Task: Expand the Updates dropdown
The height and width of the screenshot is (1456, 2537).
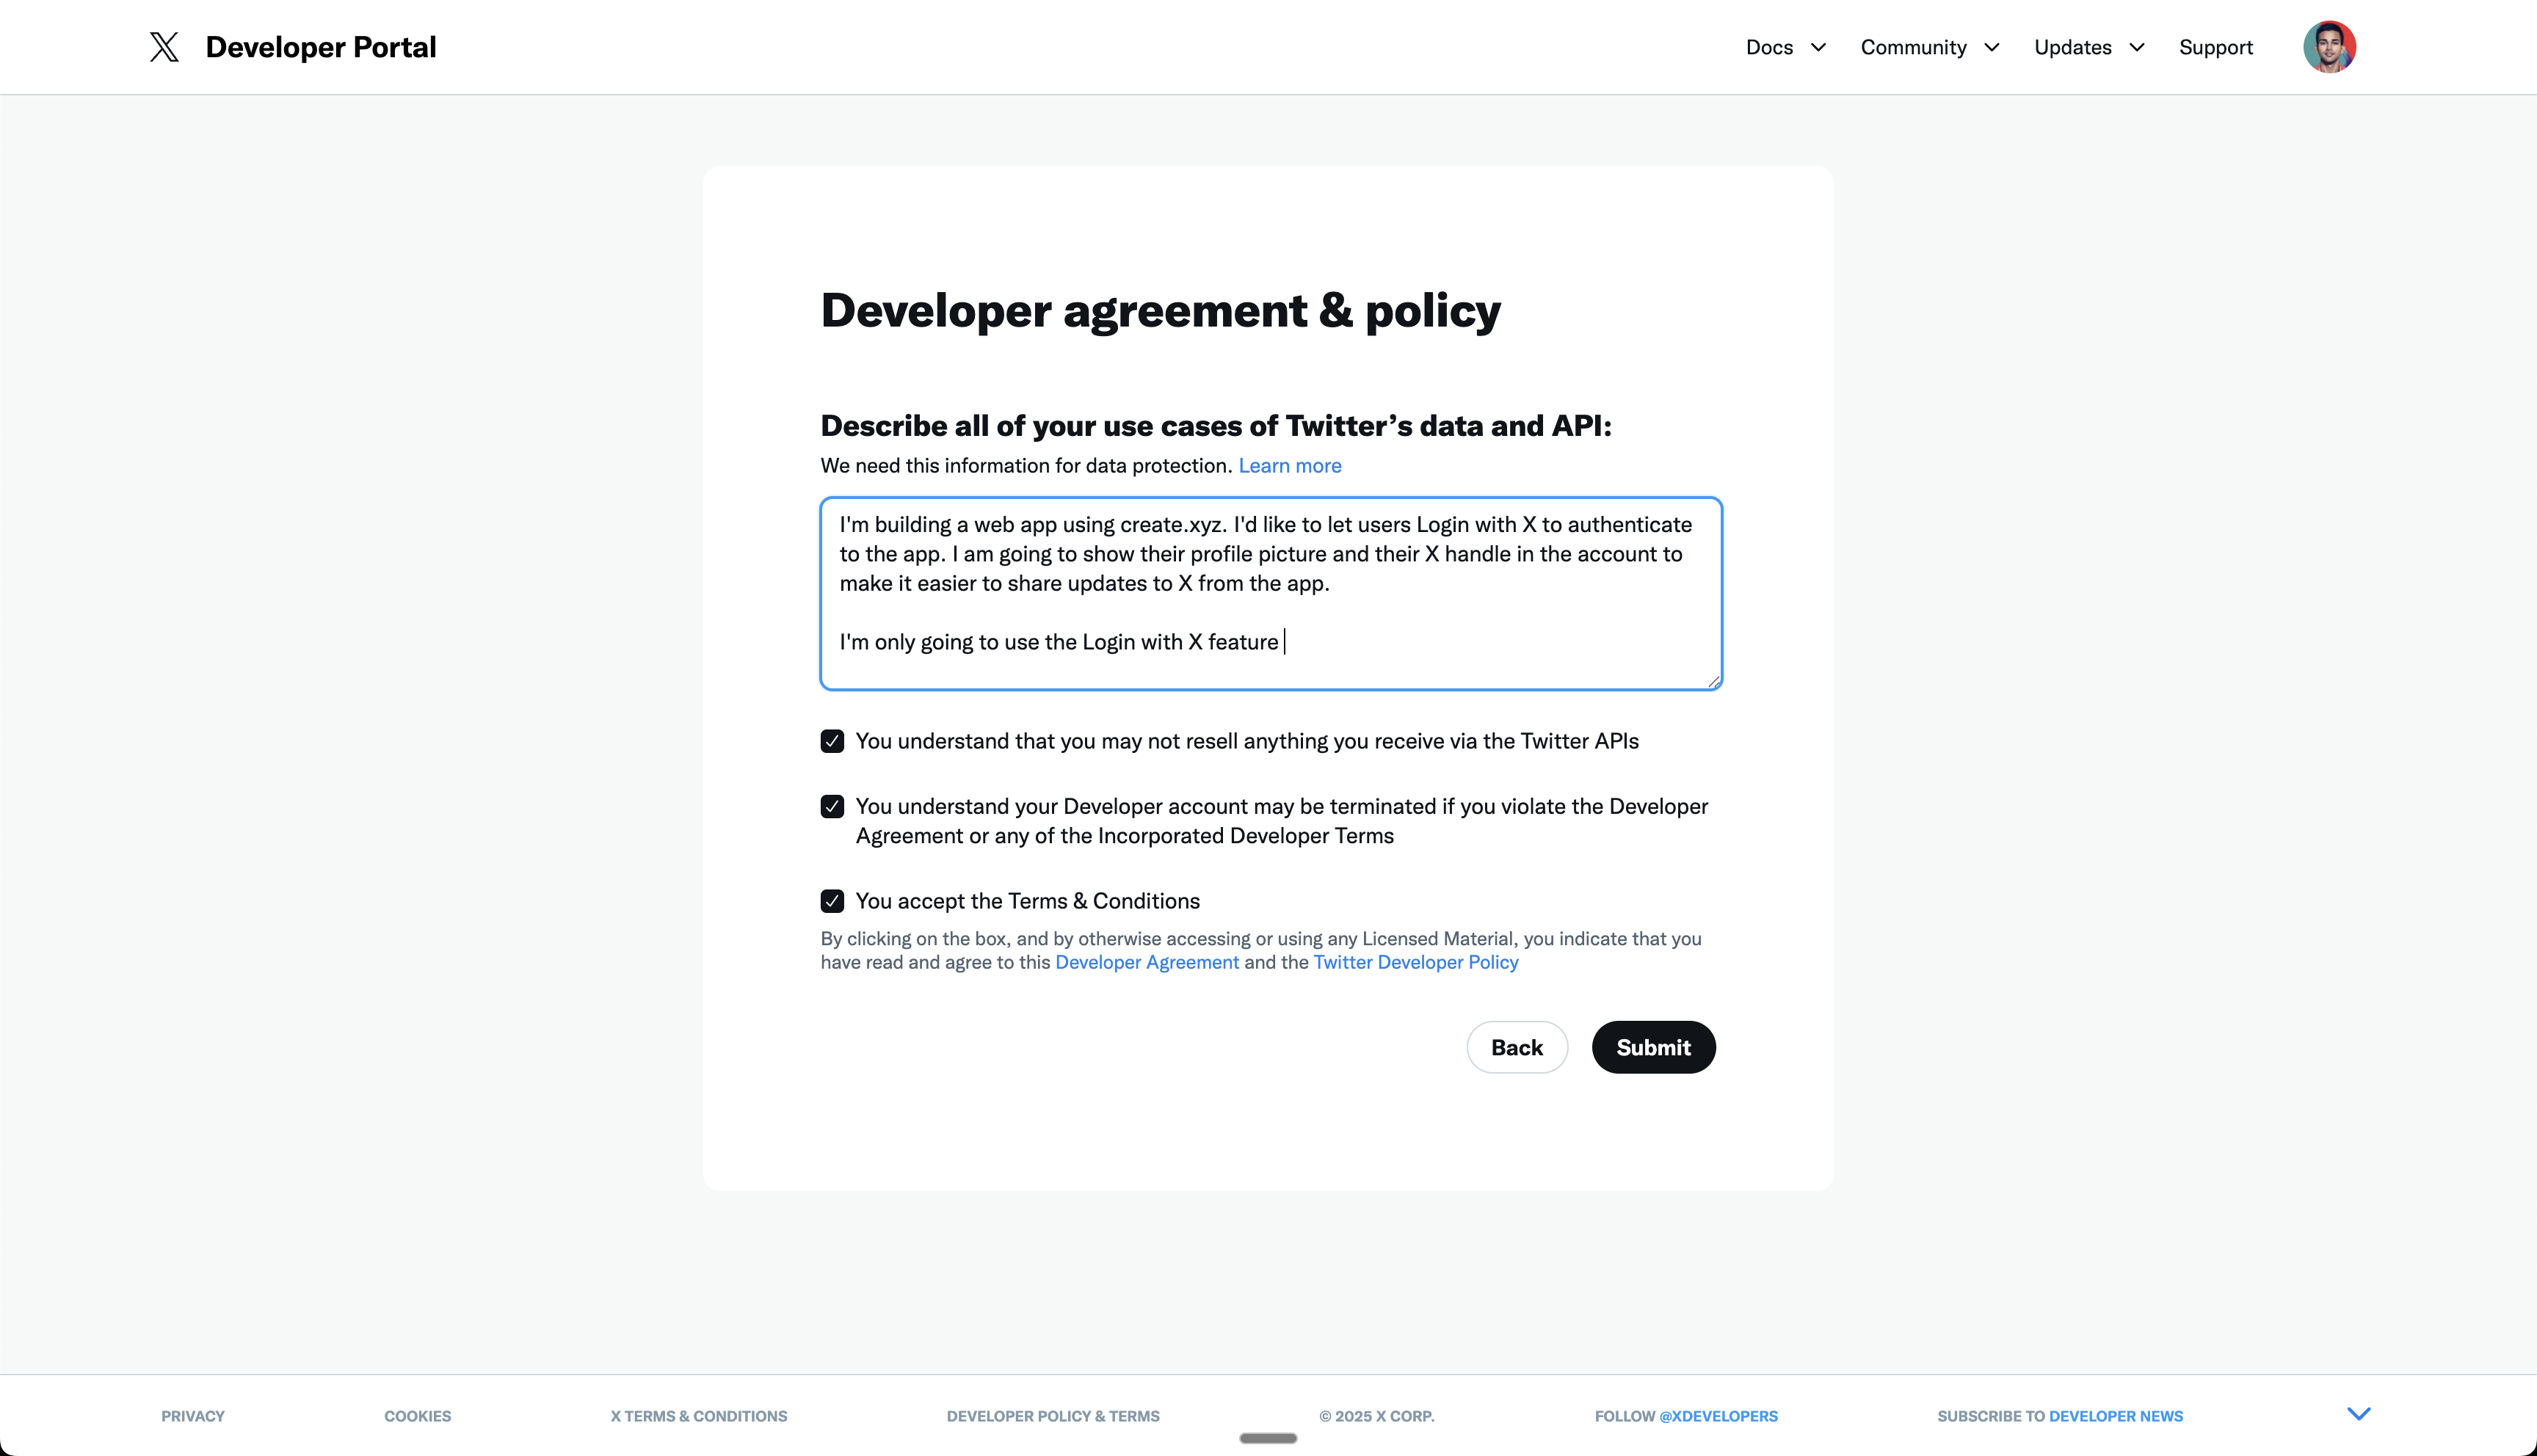Action: coord(2088,47)
